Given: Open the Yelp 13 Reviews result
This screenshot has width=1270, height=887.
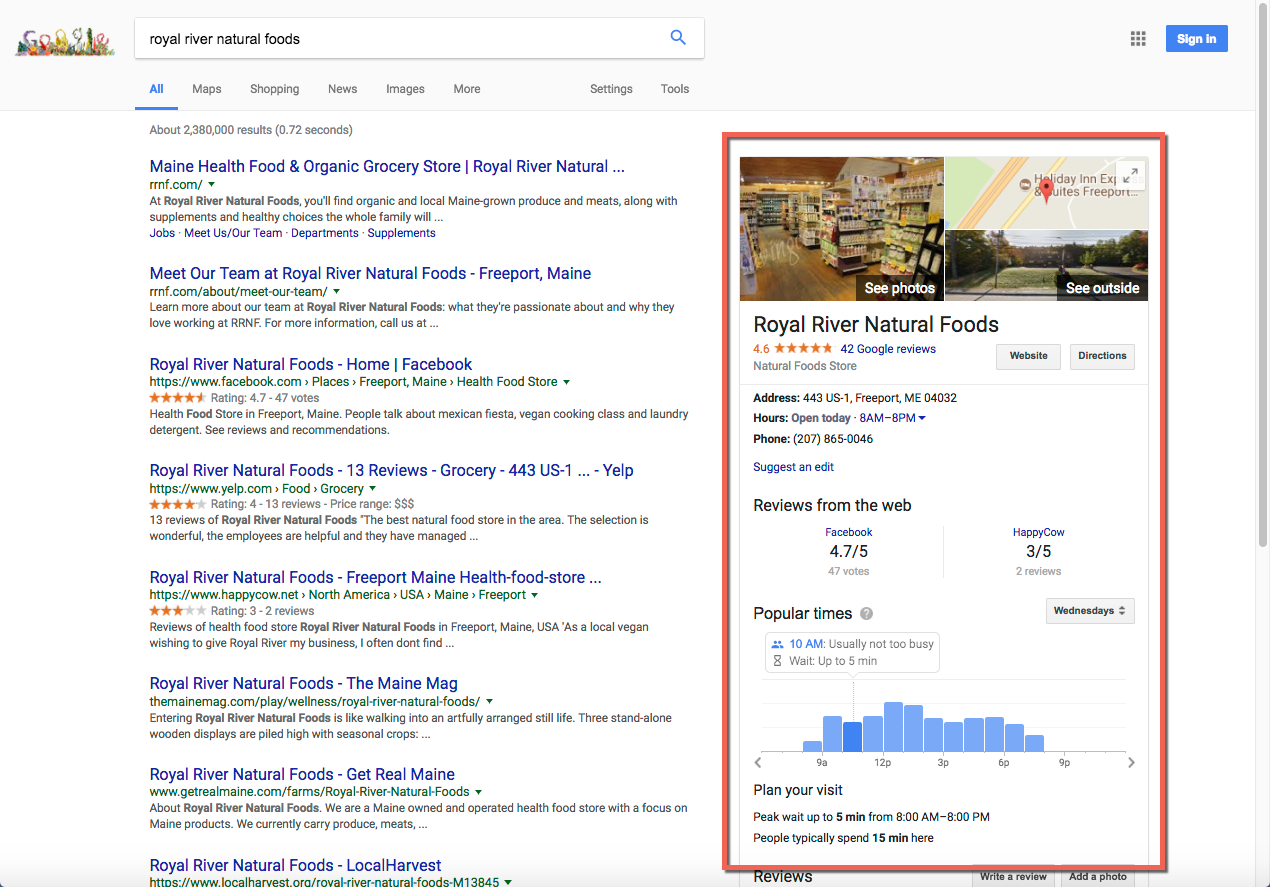Looking at the screenshot, I should click(x=391, y=471).
